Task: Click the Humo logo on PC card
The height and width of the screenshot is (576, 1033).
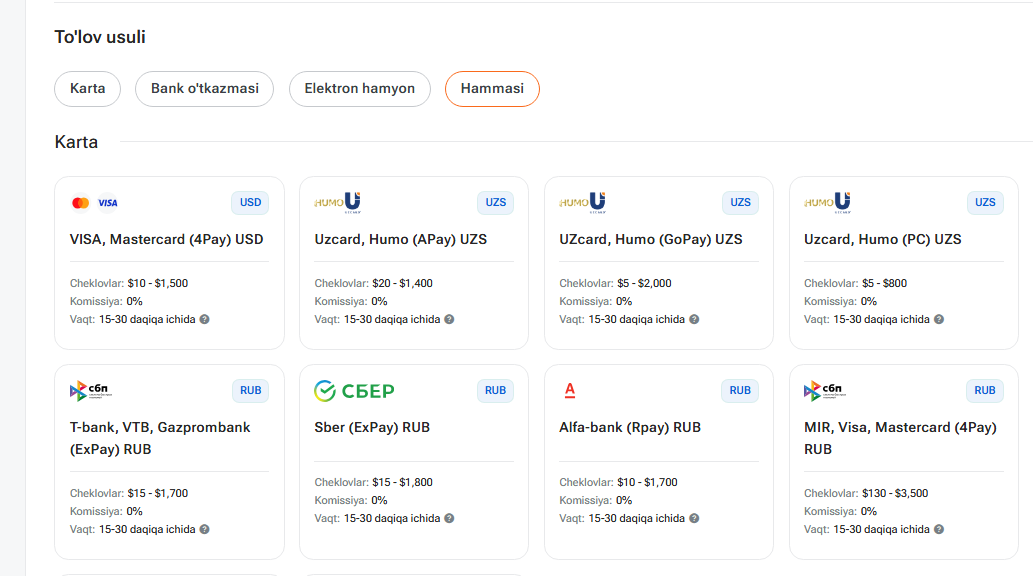Action: coord(827,202)
